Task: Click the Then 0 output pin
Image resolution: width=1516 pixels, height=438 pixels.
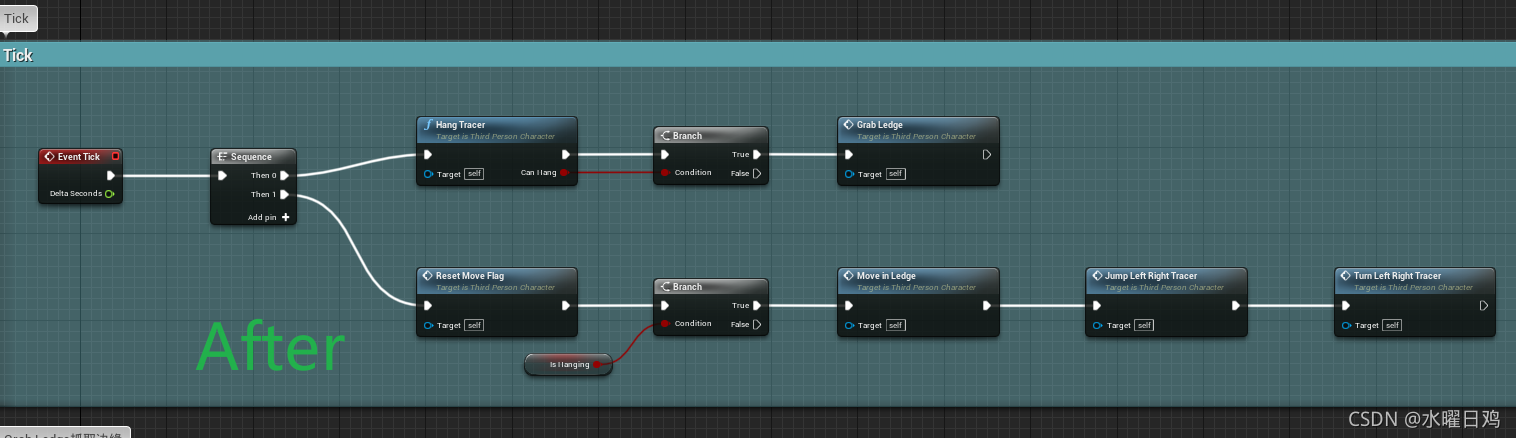Action: pyautogui.click(x=285, y=175)
